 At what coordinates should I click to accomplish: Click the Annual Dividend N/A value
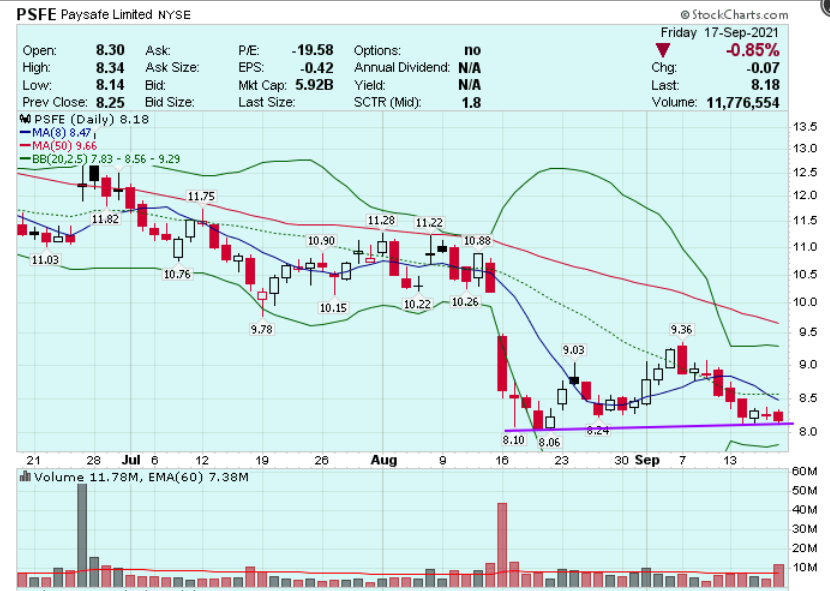tap(470, 68)
